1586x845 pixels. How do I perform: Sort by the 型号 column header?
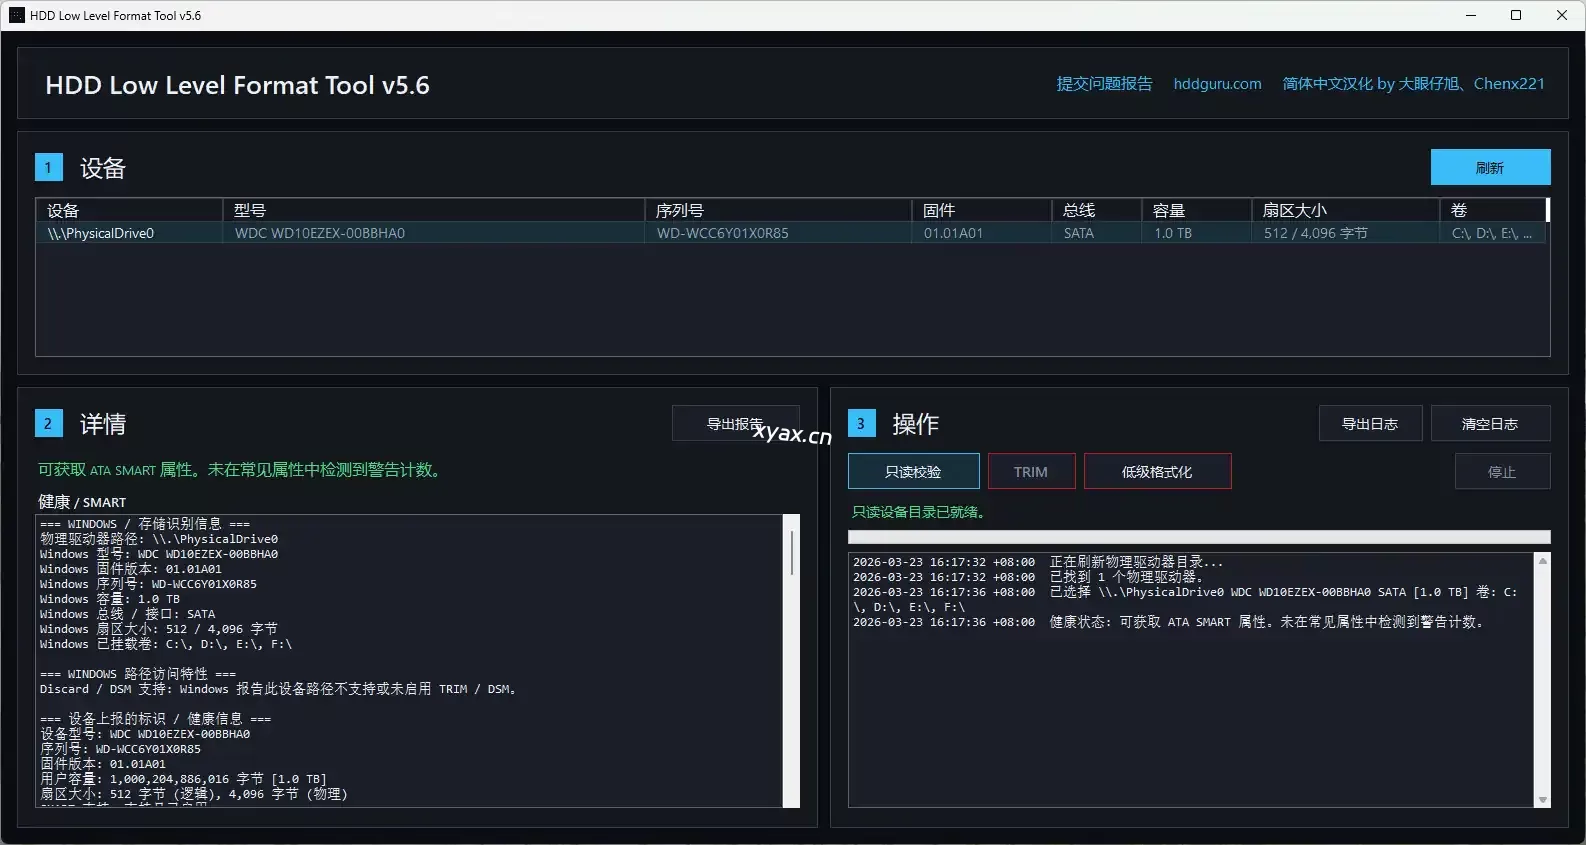point(433,210)
